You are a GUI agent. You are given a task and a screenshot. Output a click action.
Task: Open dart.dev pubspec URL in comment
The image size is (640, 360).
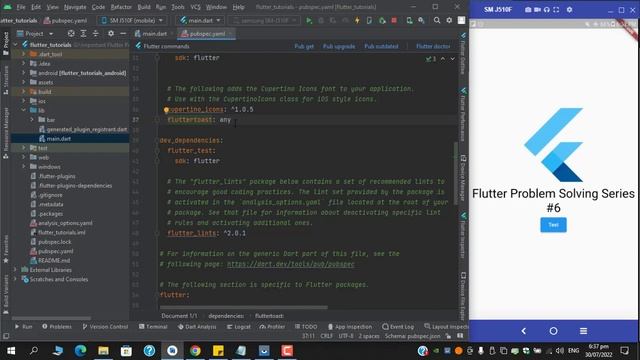(x=291, y=264)
